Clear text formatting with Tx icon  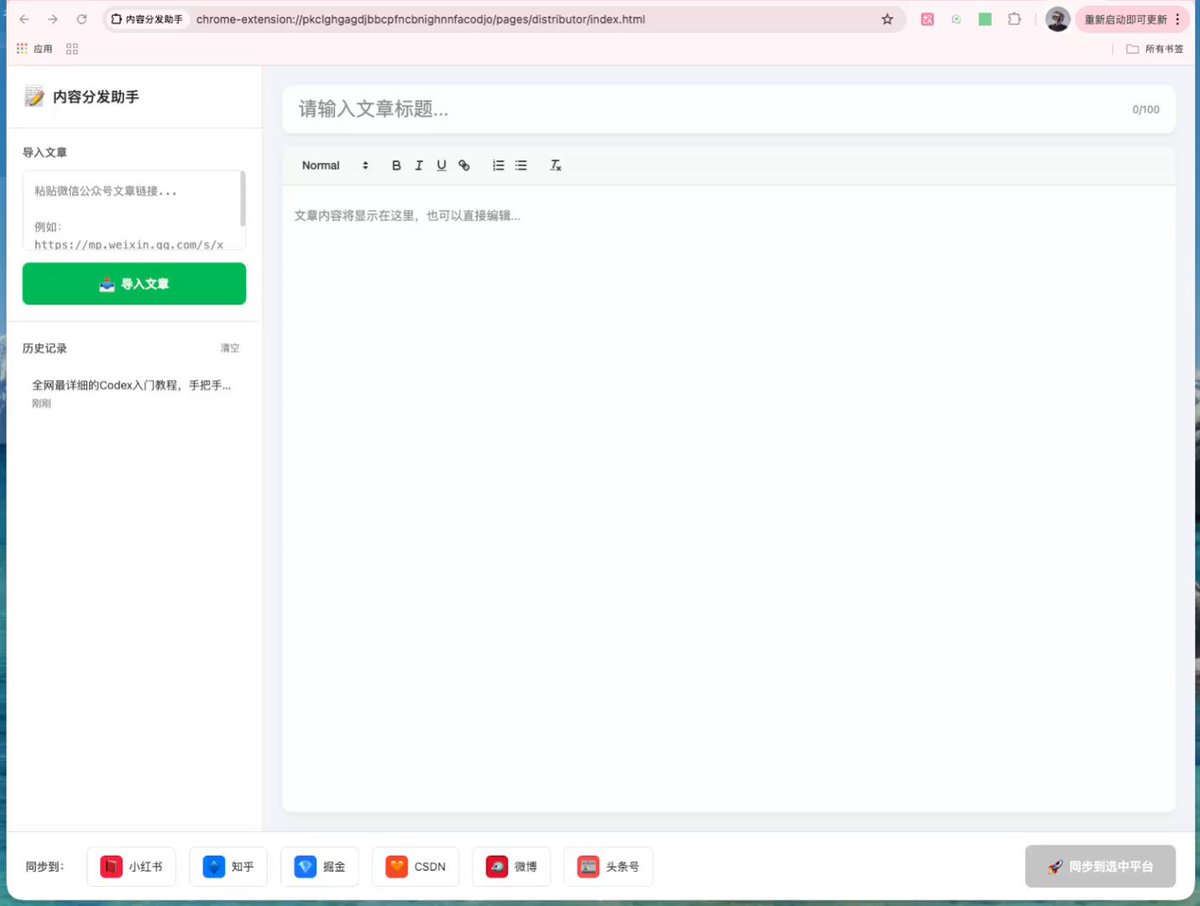(556, 166)
